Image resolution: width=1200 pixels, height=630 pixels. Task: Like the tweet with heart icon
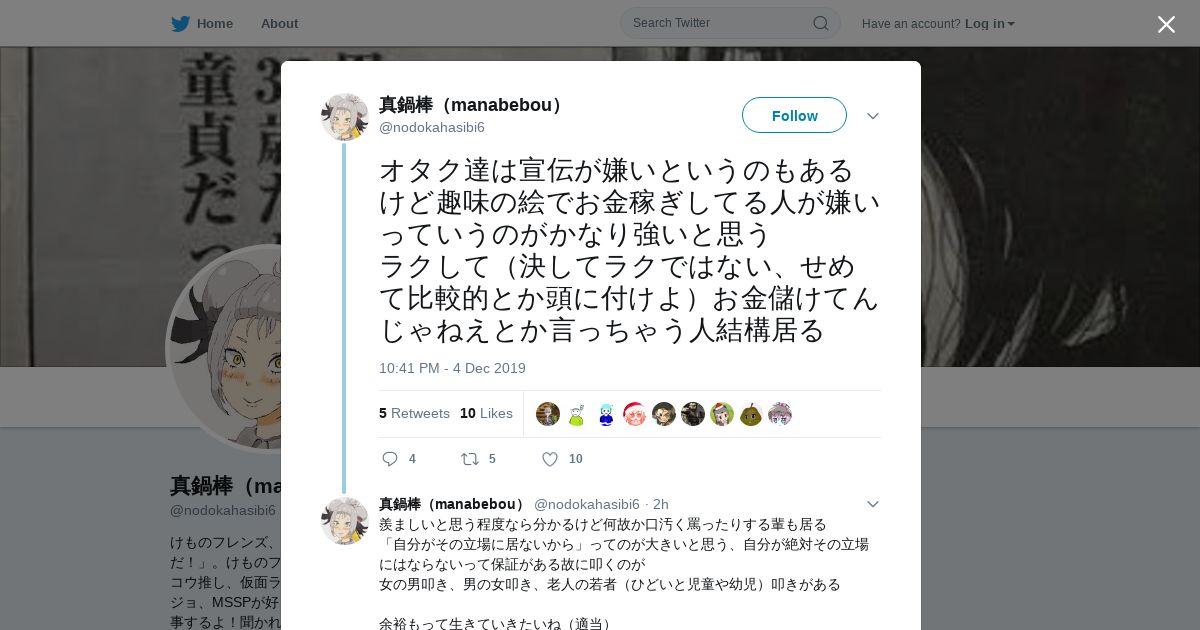(550, 459)
